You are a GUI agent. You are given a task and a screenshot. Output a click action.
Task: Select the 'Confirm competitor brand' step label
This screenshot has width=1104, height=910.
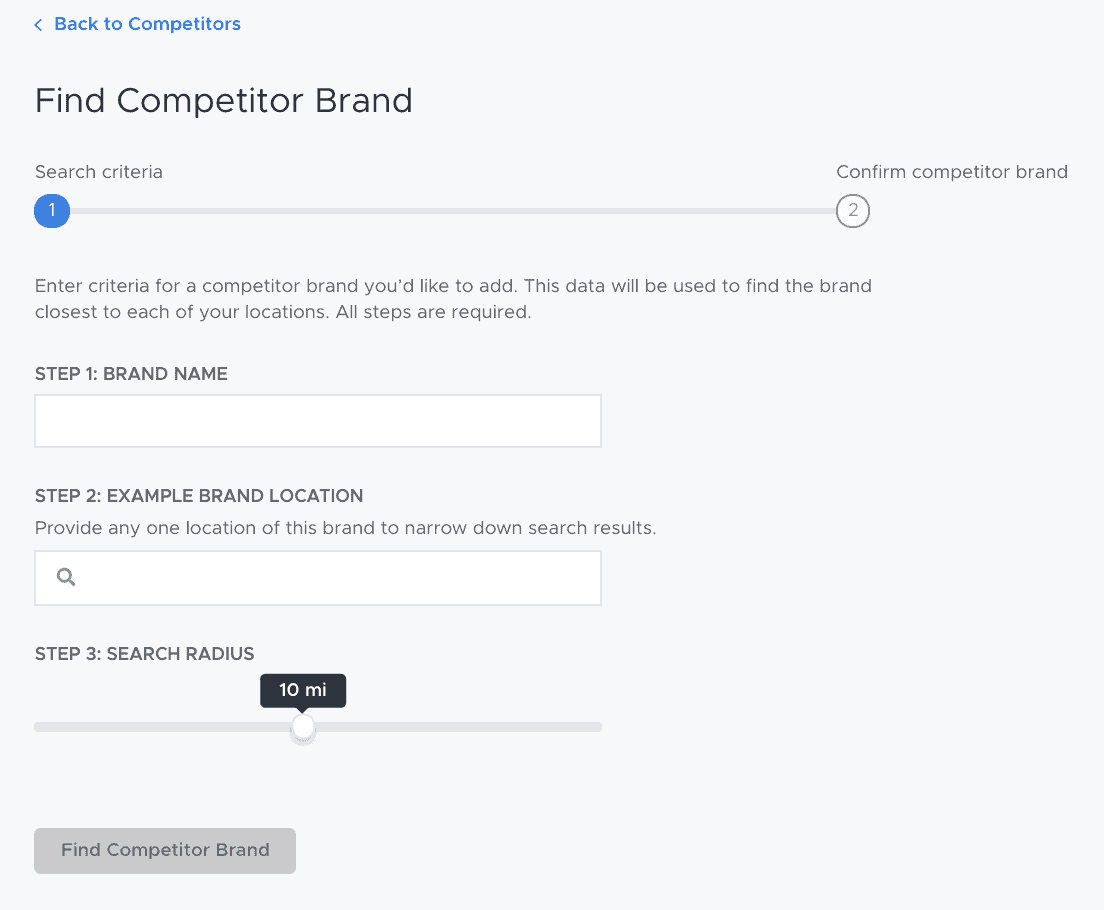tap(951, 172)
